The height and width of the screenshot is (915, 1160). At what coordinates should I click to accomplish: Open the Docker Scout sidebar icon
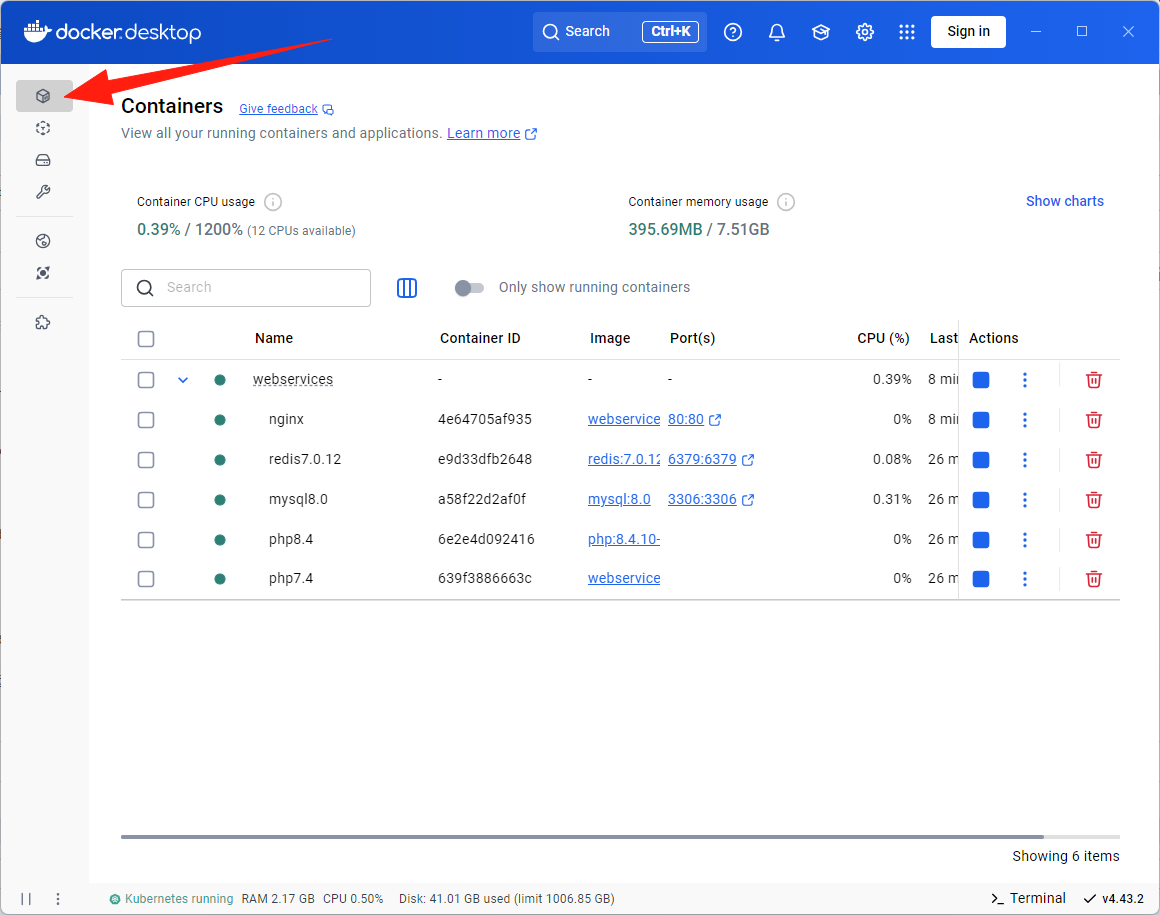[x=44, y=273]
